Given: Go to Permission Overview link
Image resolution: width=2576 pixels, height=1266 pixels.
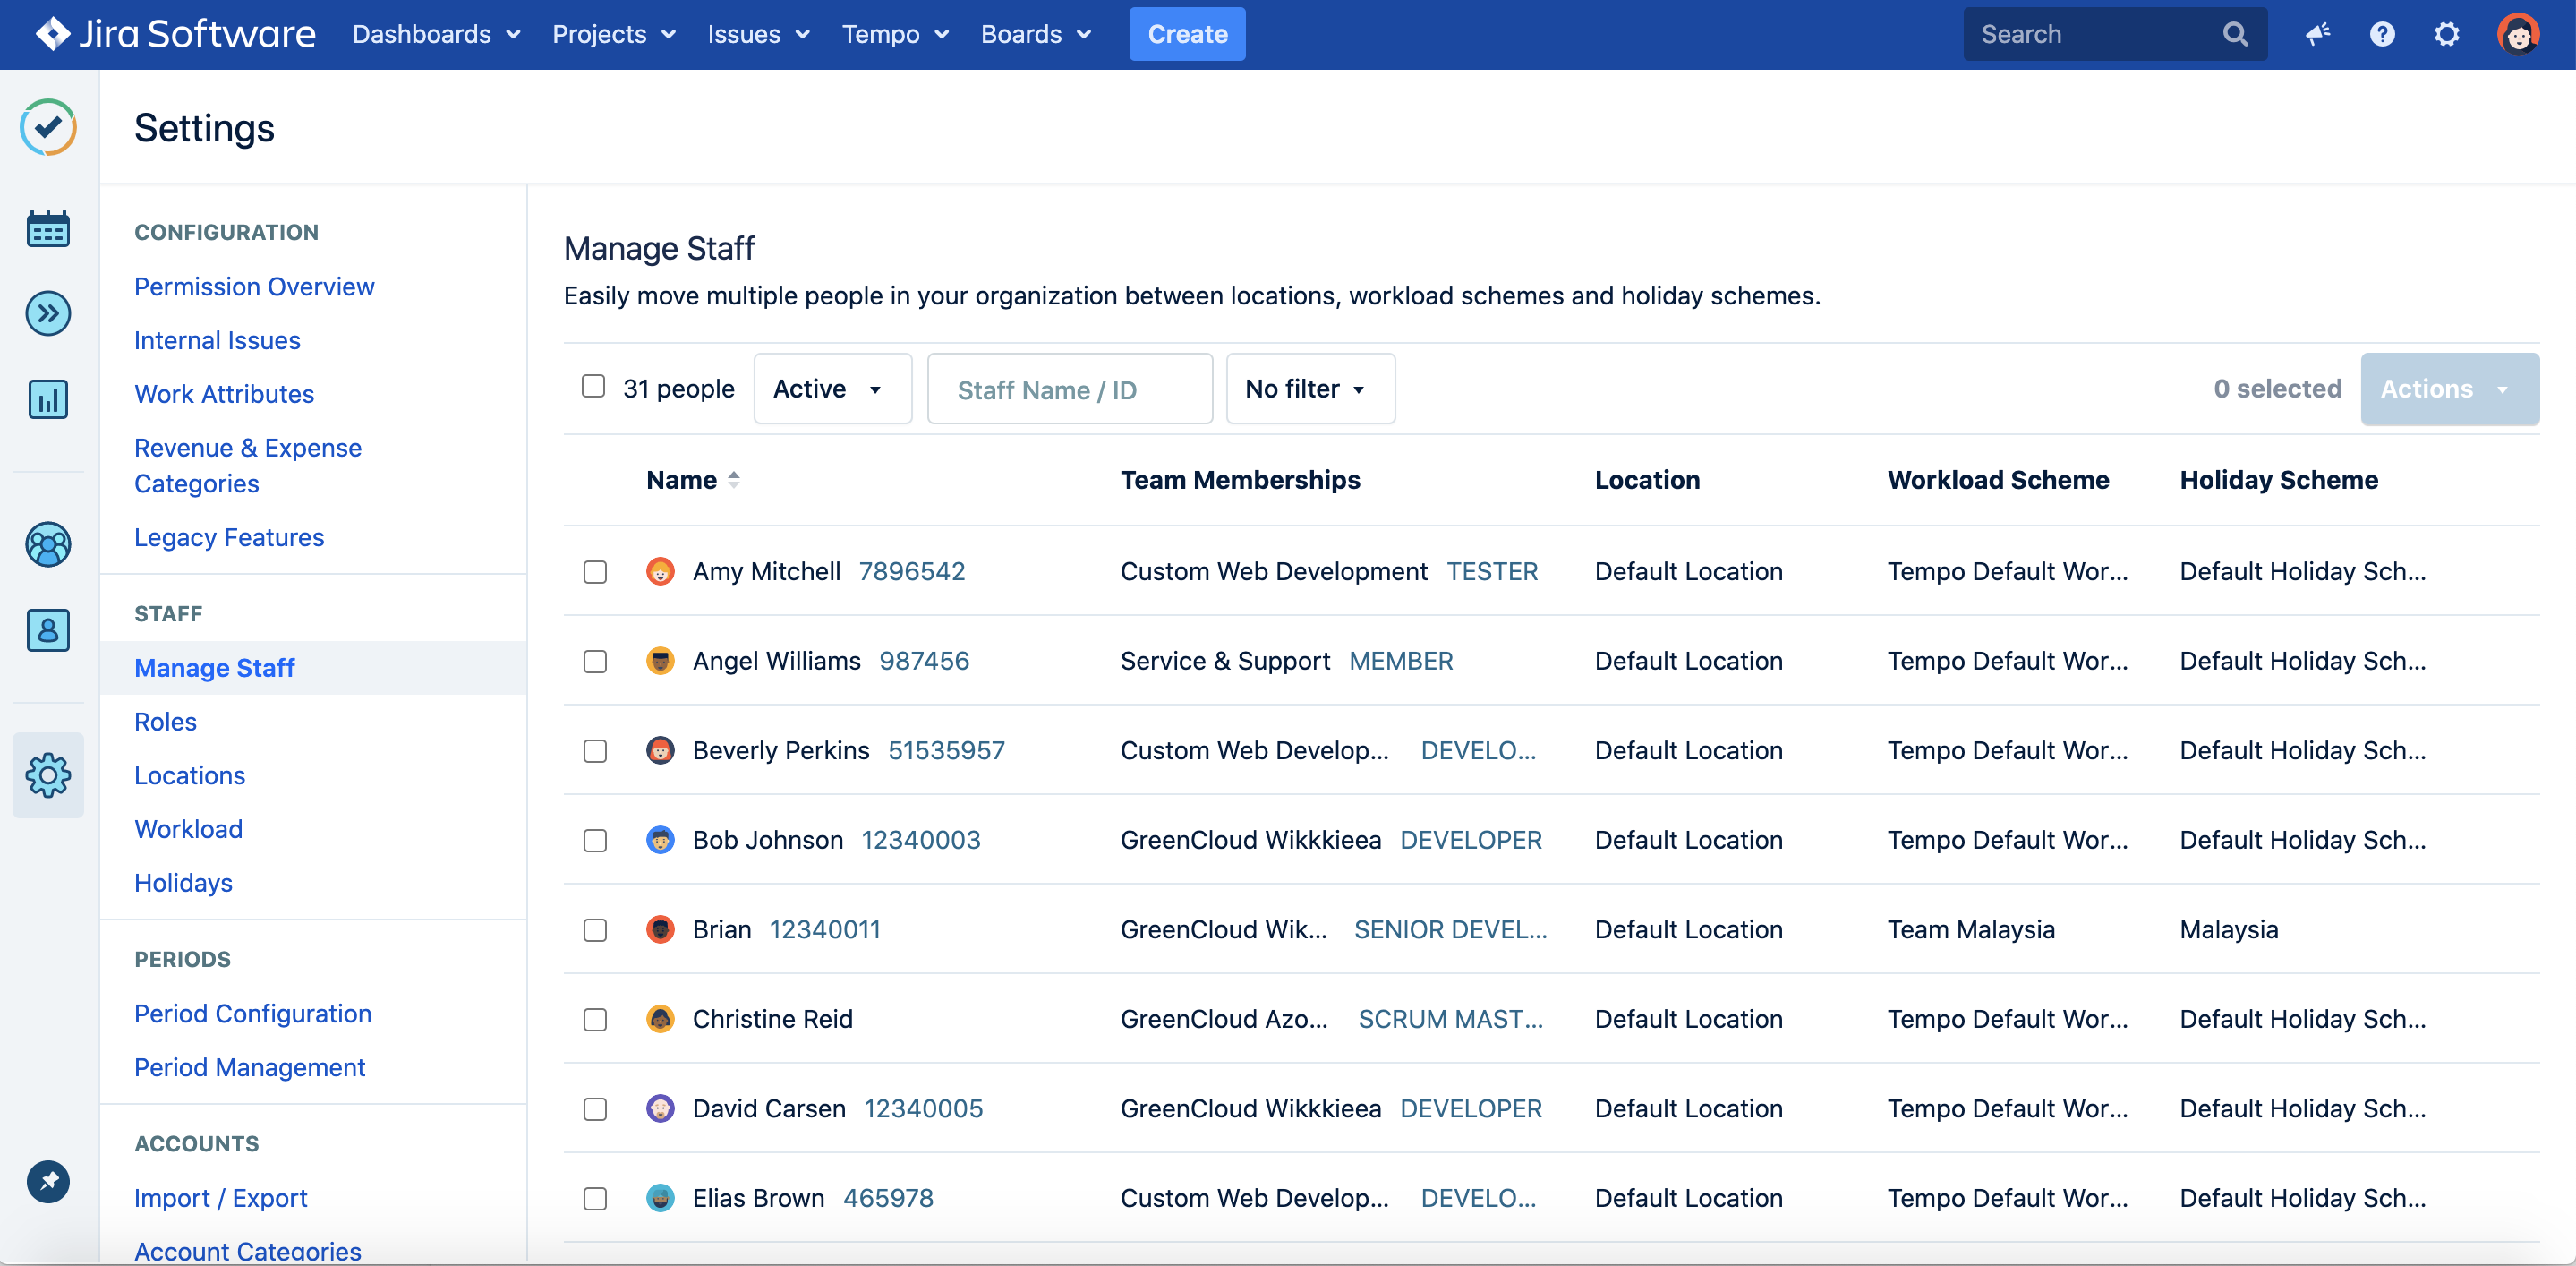Looking at the screenshot, I should 254,286.
